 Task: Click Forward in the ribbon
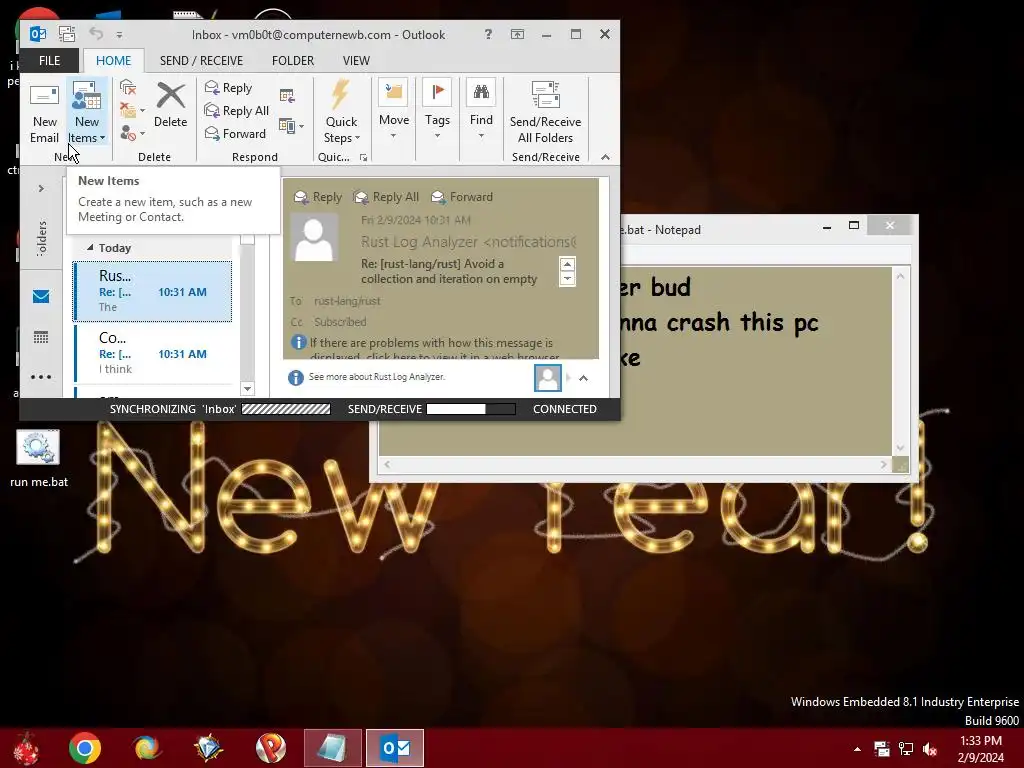(235, 133)
